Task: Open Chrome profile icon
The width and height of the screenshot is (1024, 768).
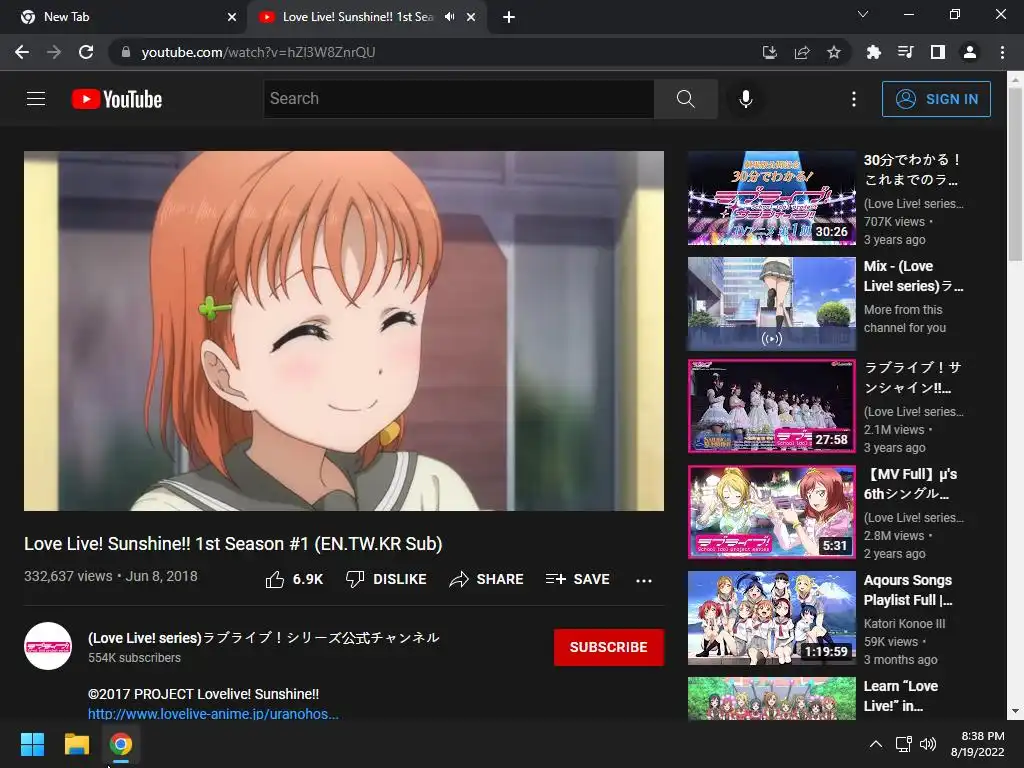Action: (970, 52)
